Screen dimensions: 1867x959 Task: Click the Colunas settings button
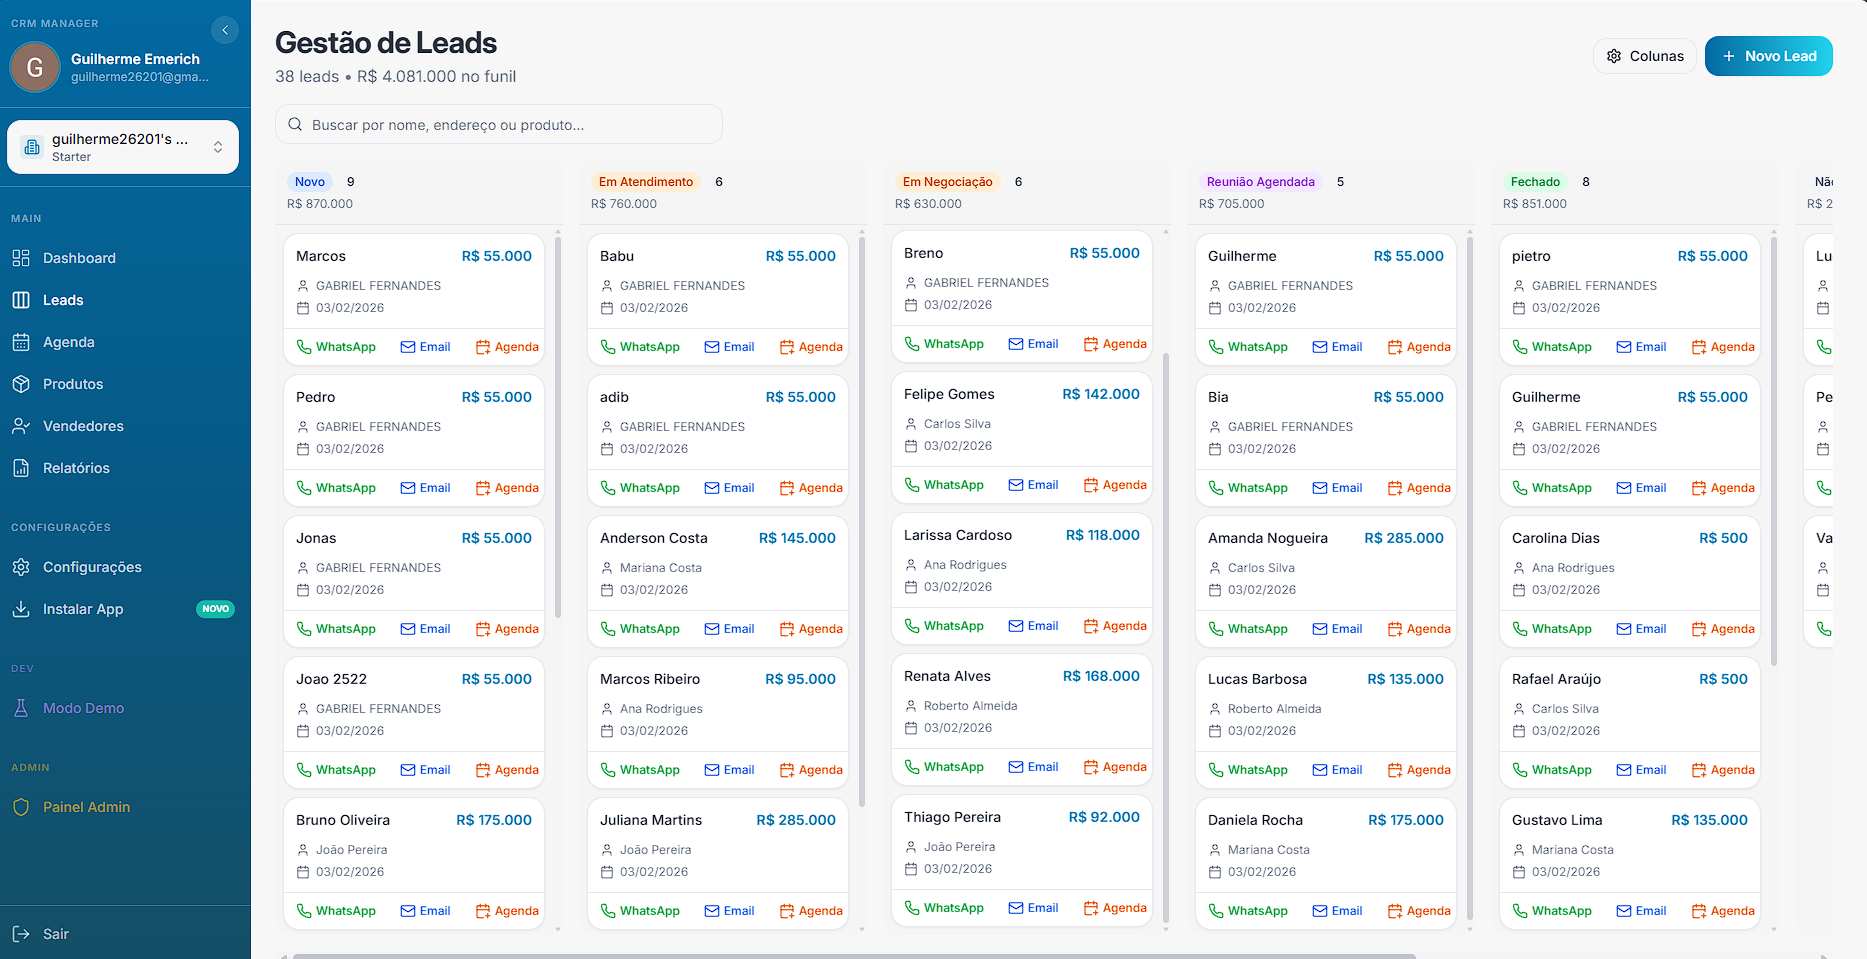coord(1644,56)
